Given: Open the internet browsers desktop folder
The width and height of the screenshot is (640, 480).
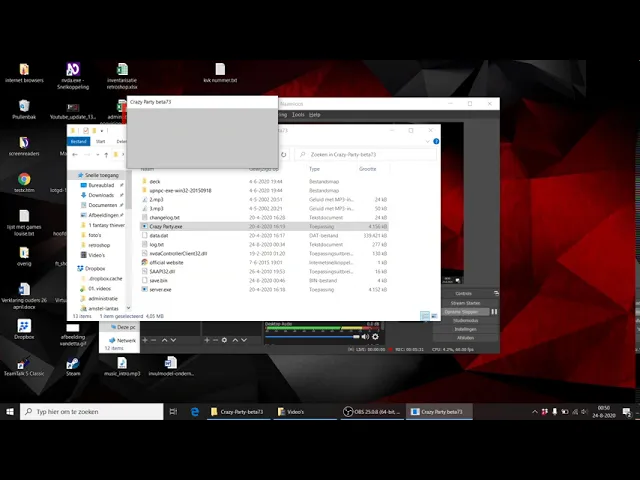Looking at the screenshot, I should tap(24, 73).
